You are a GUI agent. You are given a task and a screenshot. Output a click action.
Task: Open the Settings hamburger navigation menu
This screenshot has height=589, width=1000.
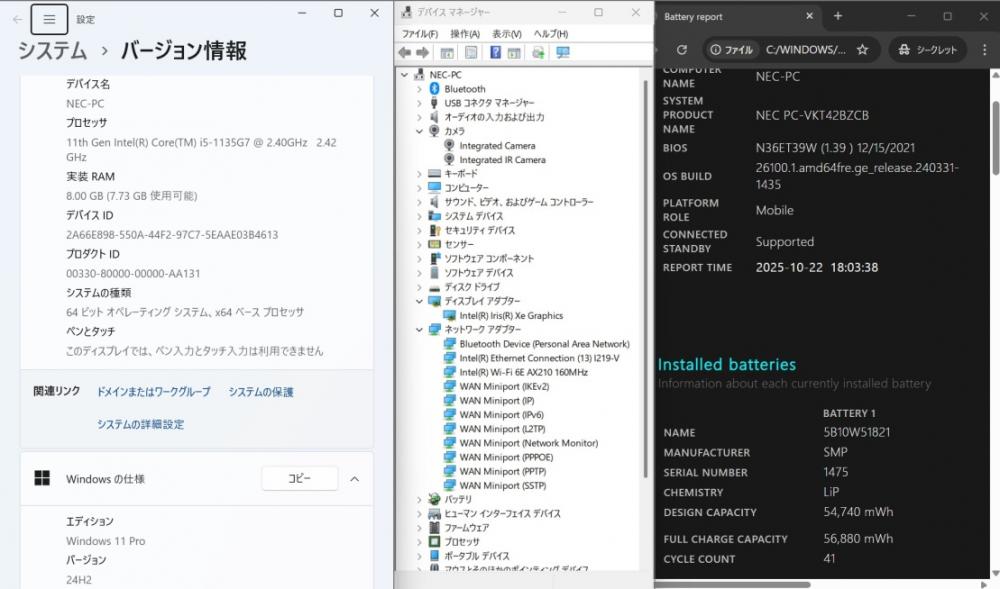pyautogui.click(x=49, y=19)
